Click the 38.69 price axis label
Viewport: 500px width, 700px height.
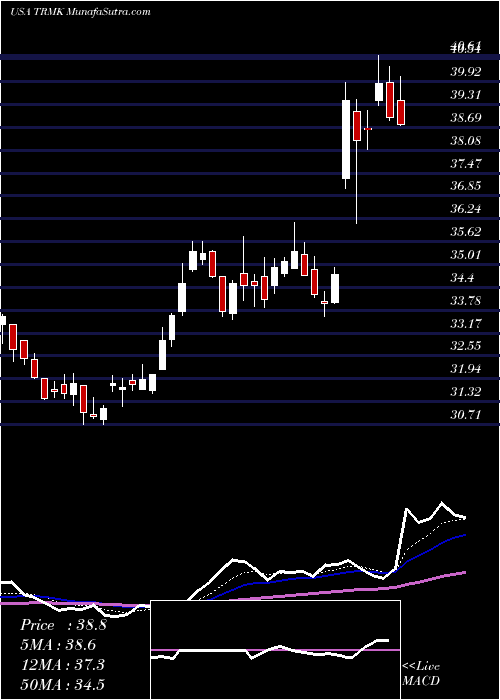pos(466,118)
